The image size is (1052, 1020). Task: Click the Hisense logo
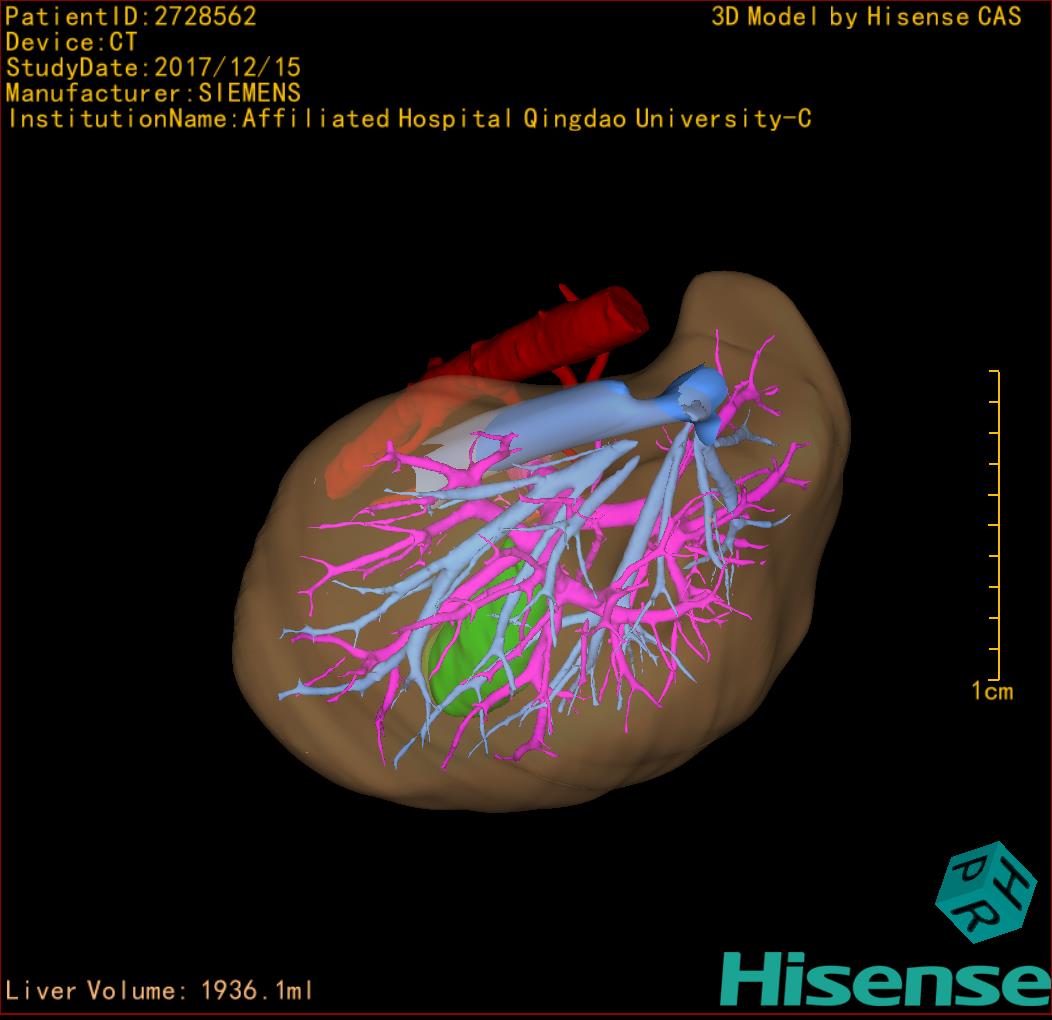pos(886,979)
